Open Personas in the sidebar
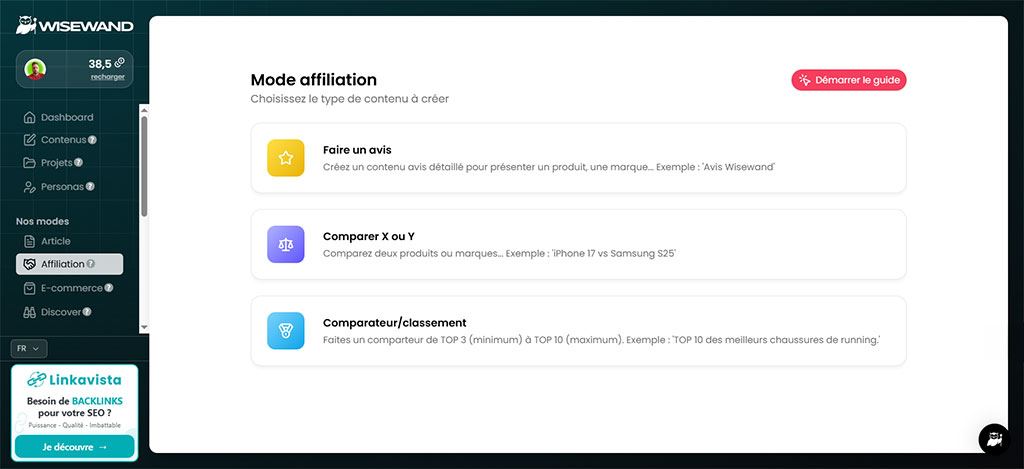 [63, 187]
